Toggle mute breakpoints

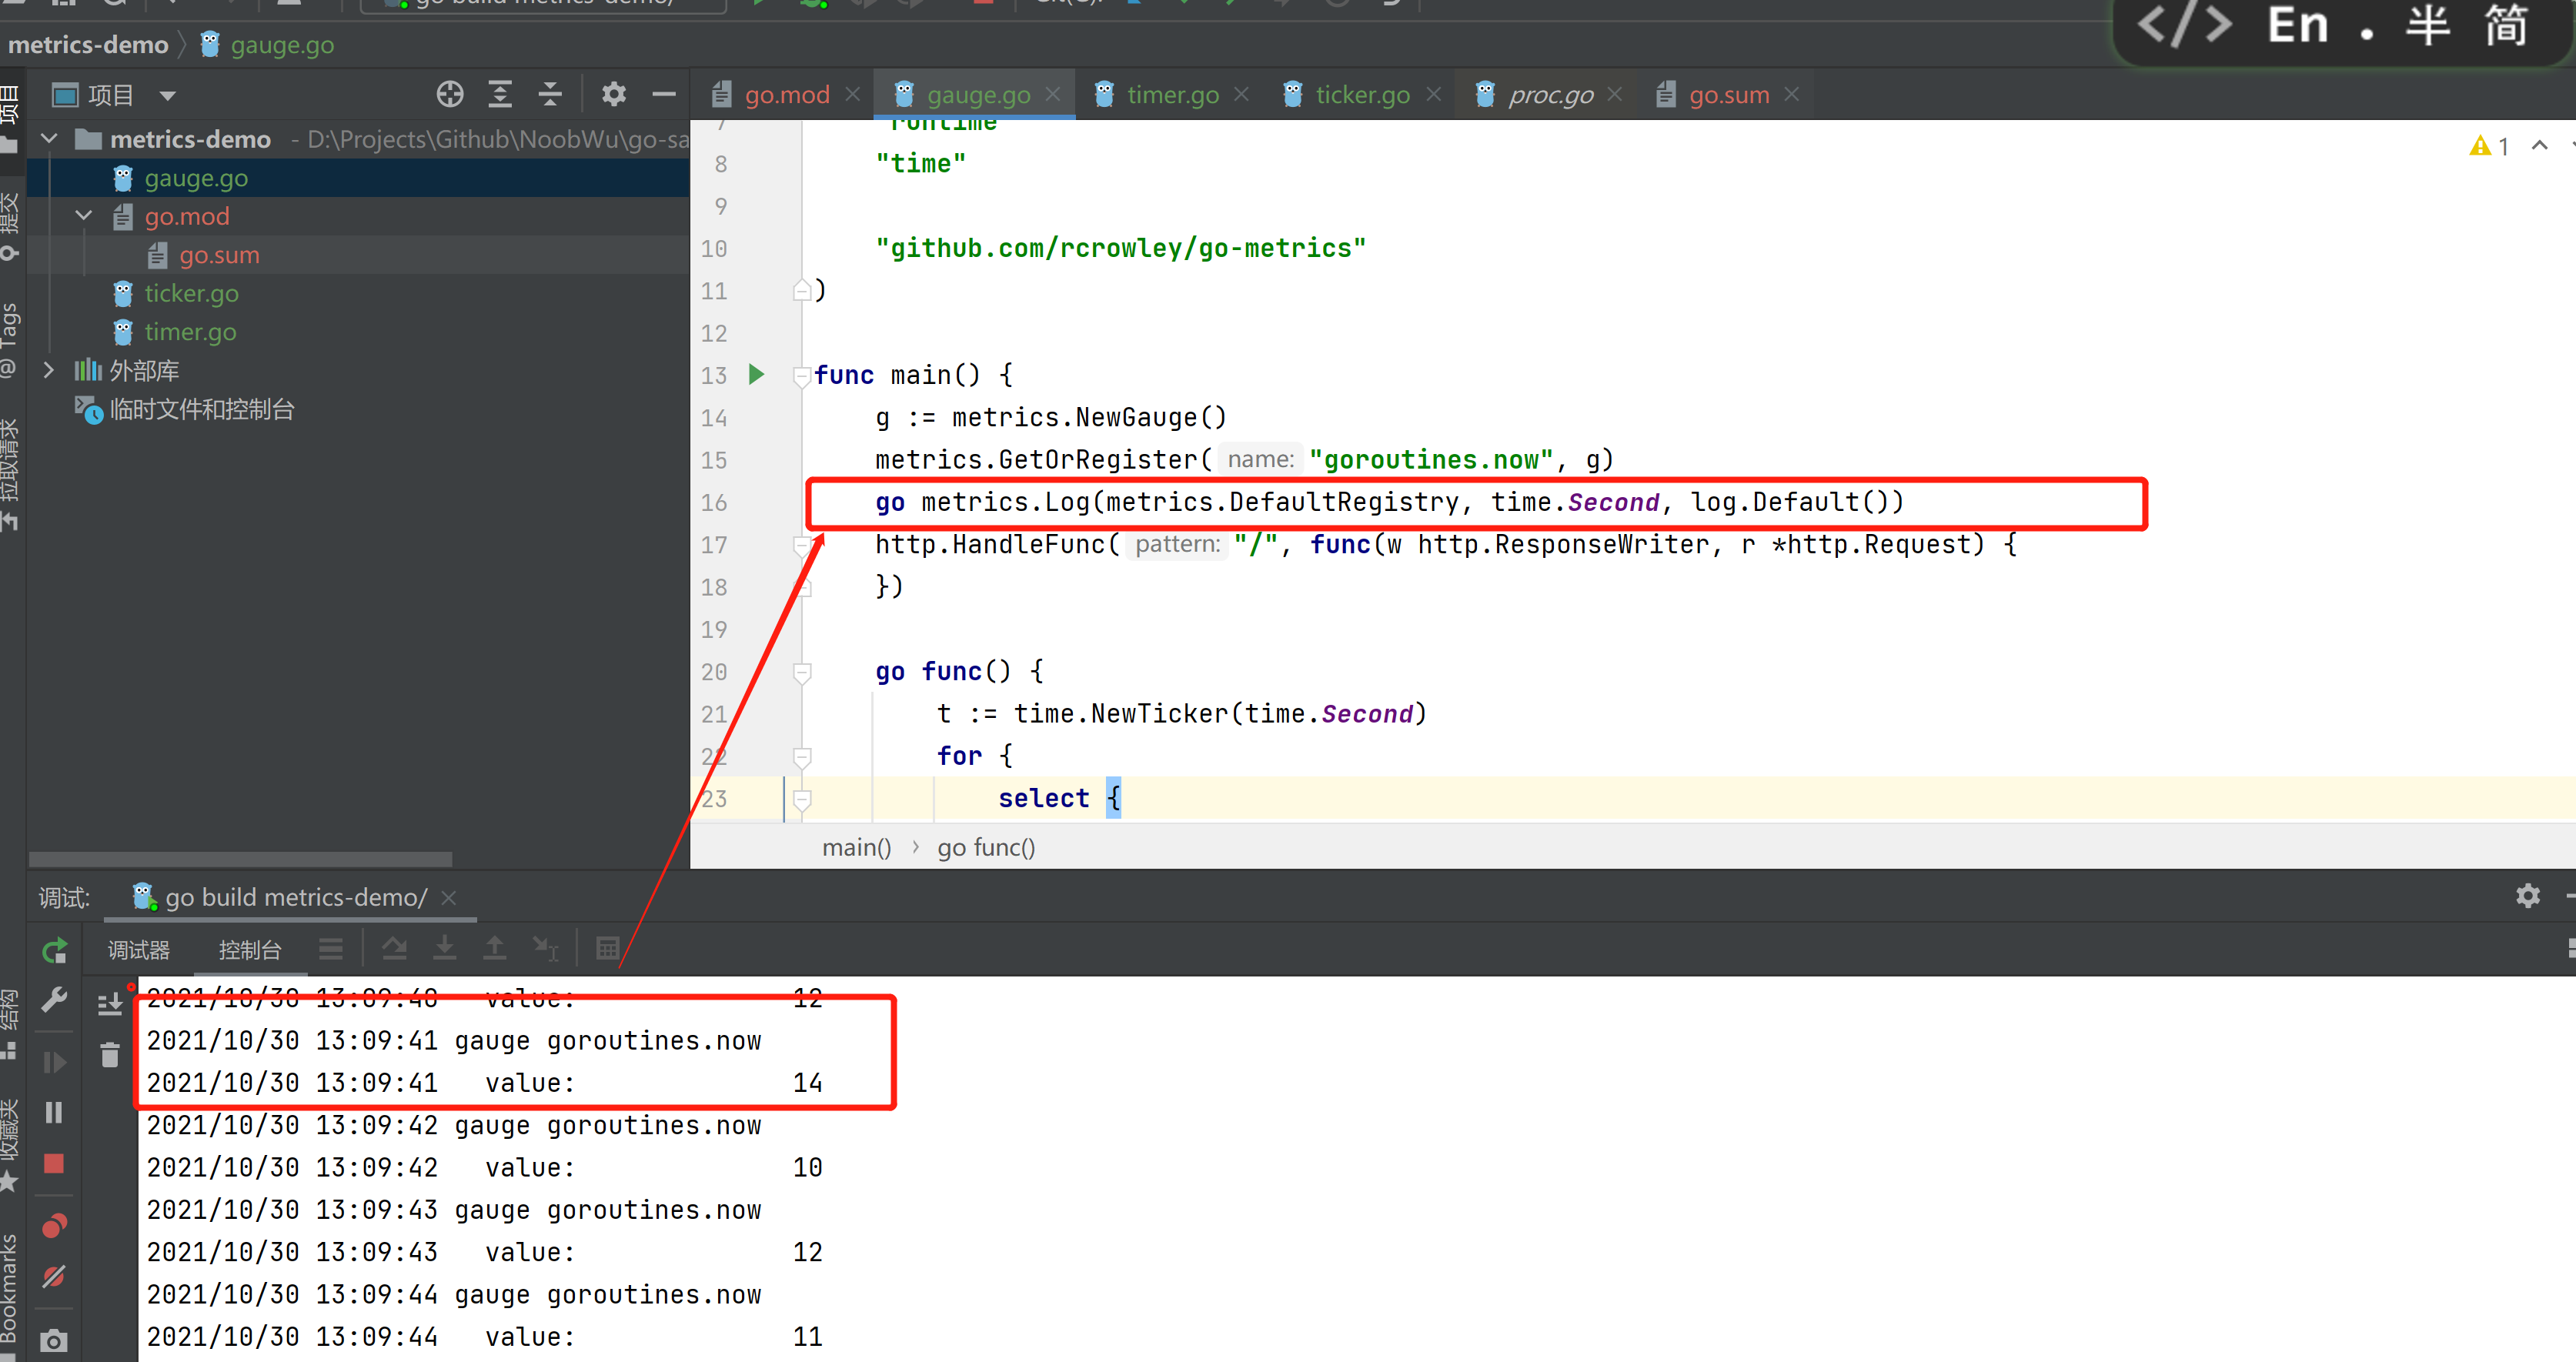tap(54, 1277)
